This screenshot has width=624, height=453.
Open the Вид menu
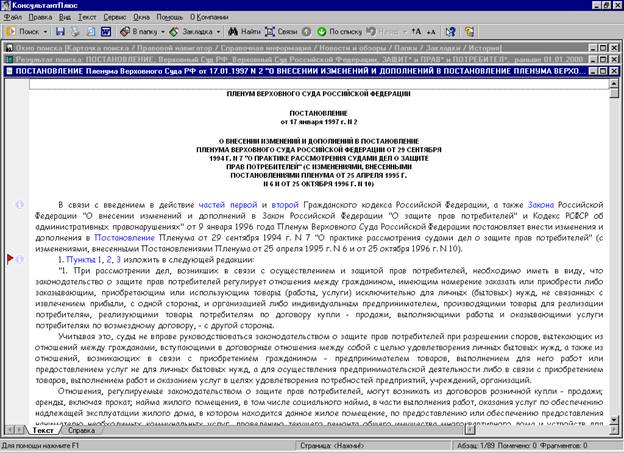(x=65, y=17)
